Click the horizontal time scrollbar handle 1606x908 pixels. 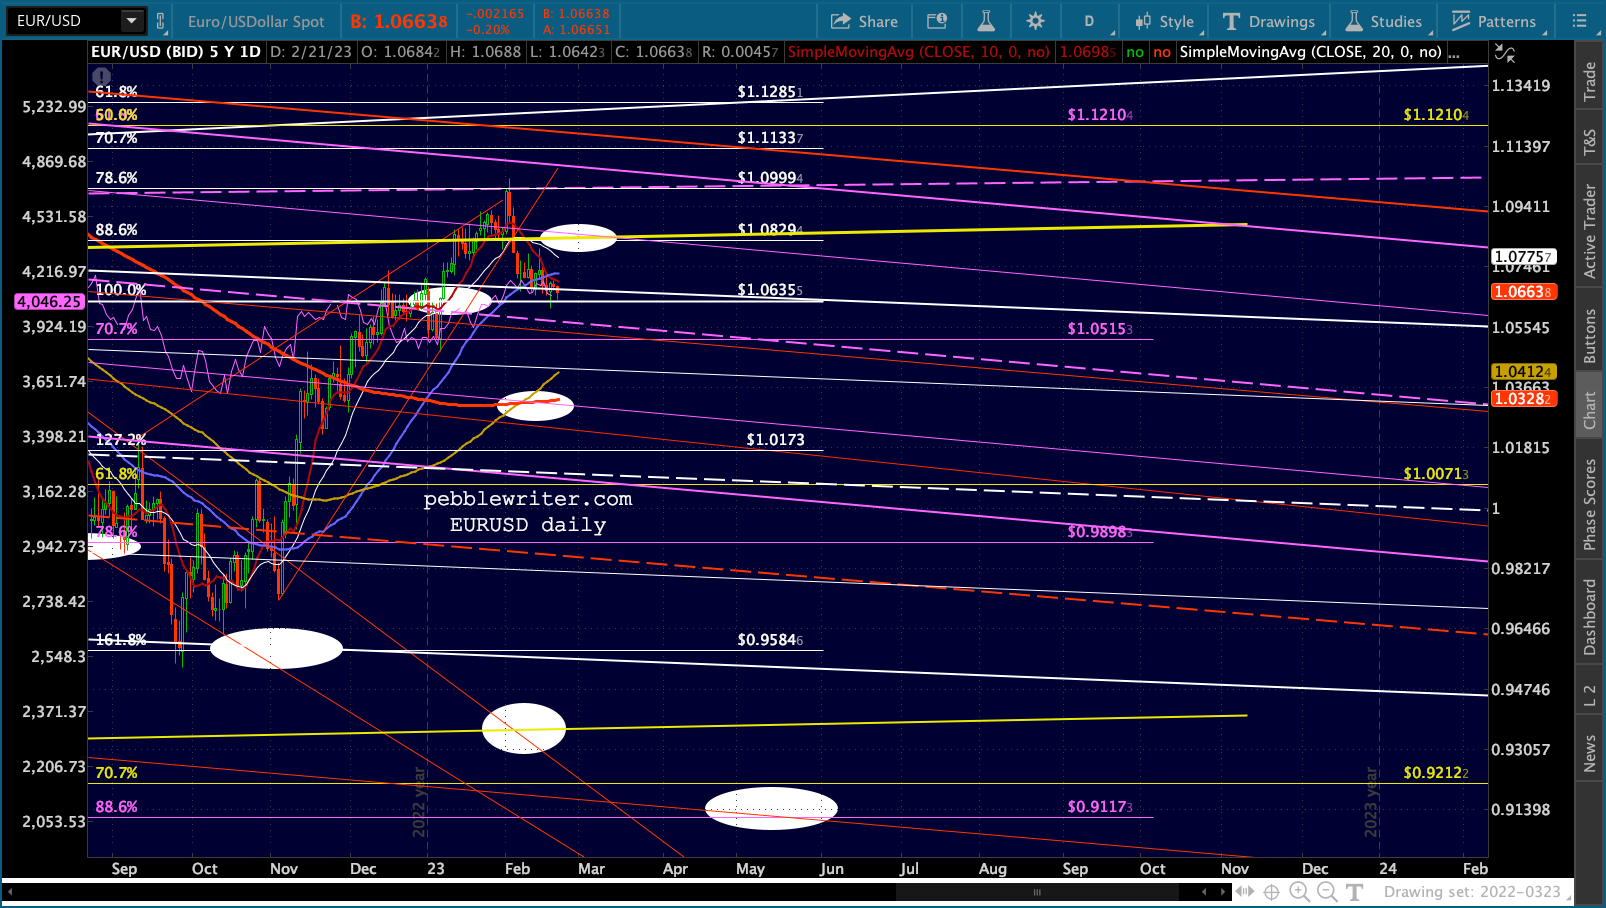tap(1037, 892)
